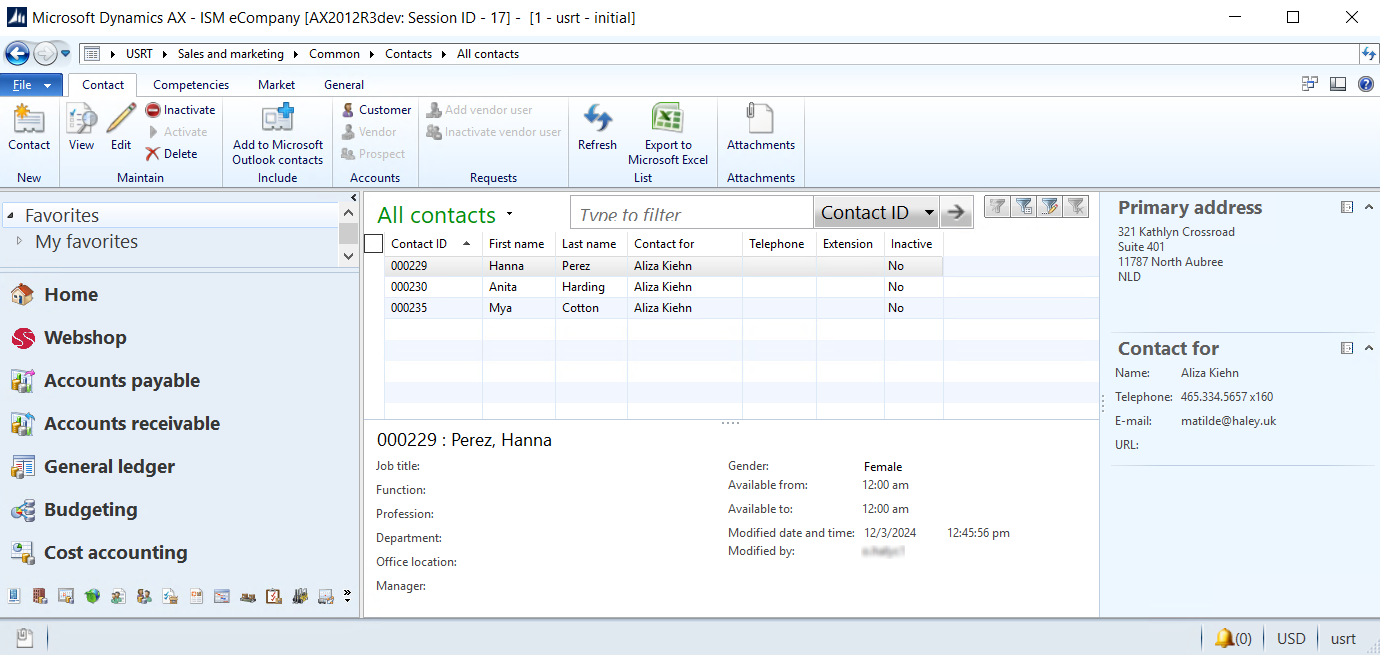
Task: Click the forklift module icon
Action: click(300, 596)
